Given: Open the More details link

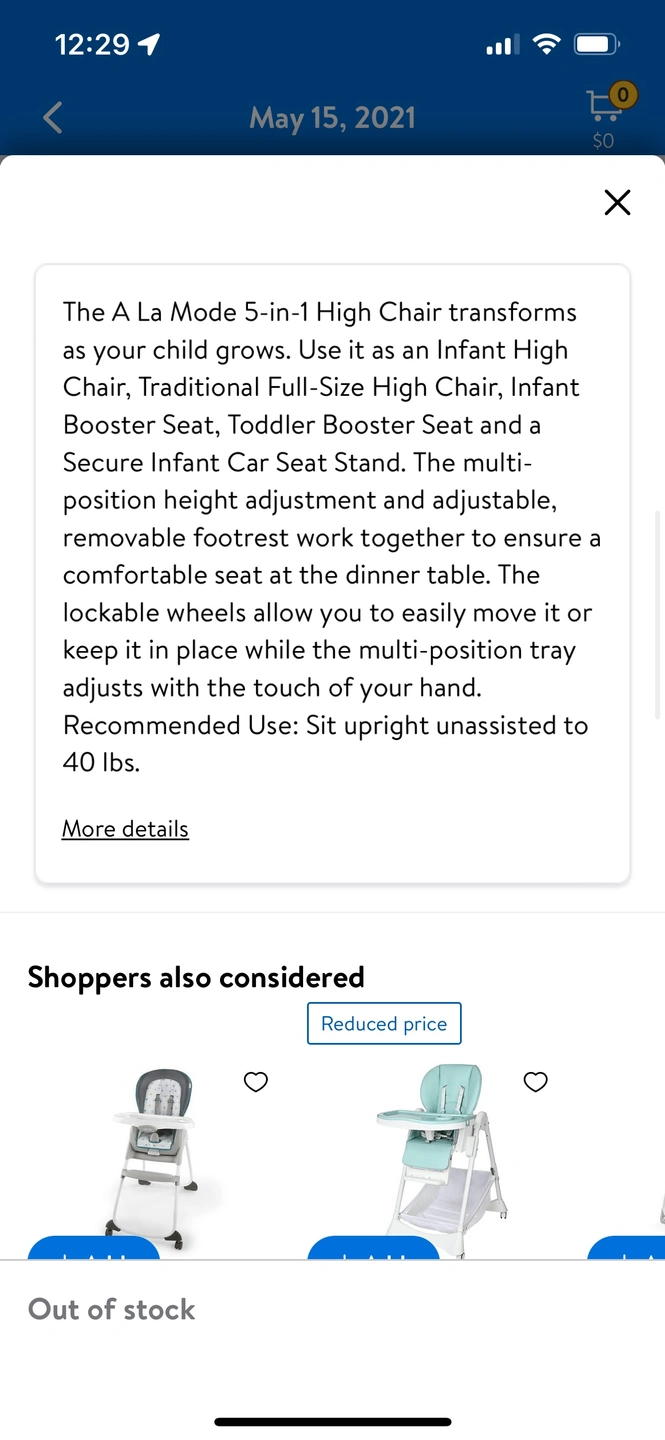Looking at the screenshot, I should click(x=125, y=828).
